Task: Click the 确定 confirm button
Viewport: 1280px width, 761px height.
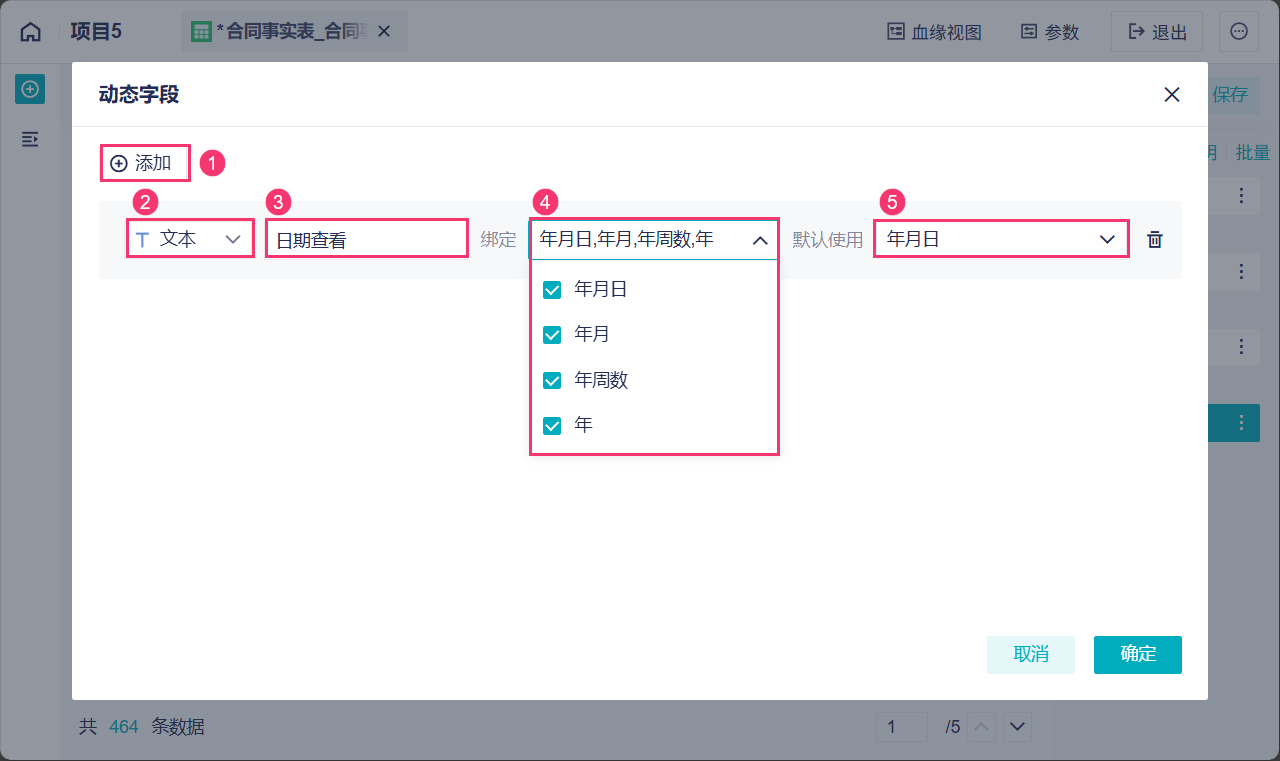Action: (x=1137, y=654)
